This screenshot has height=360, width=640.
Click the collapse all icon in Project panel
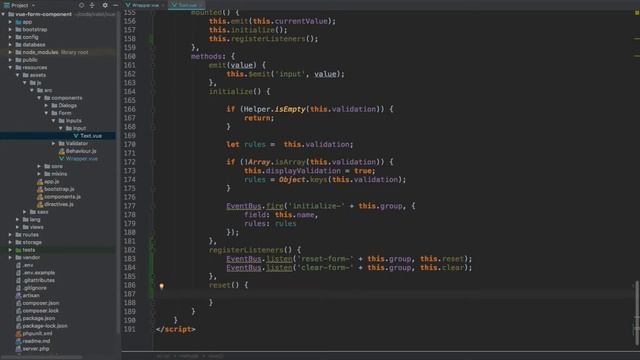[x=92, y=5]
